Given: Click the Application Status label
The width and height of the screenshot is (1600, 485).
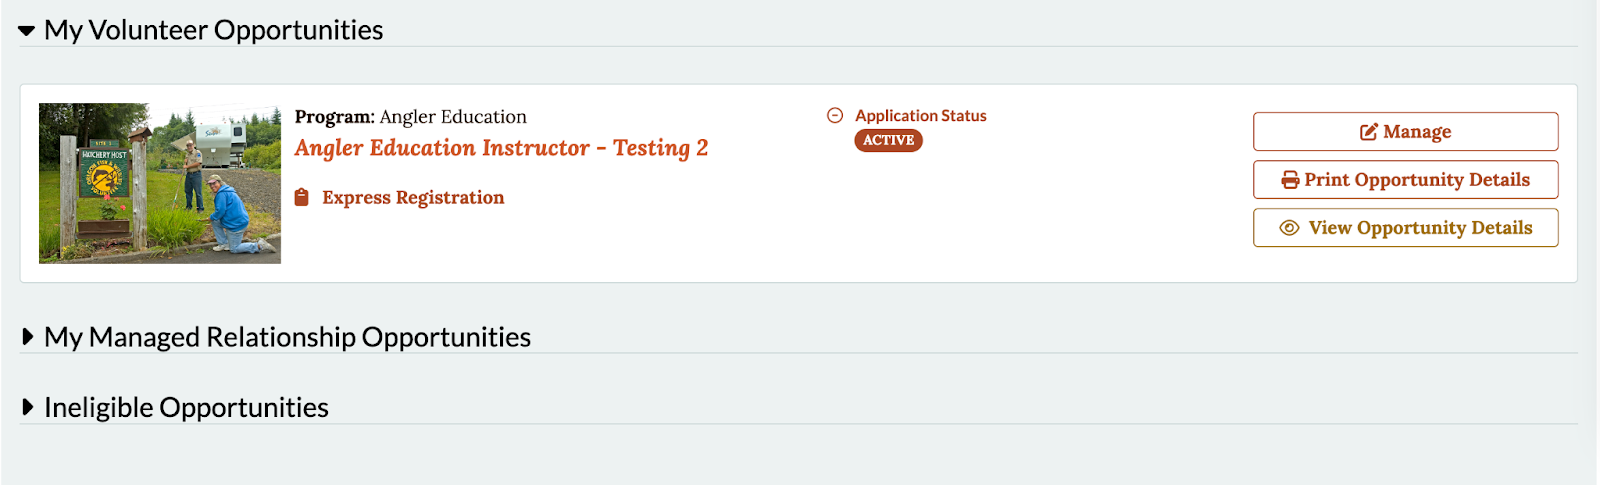Looking at the screenshot, I should tap(921, 115).
